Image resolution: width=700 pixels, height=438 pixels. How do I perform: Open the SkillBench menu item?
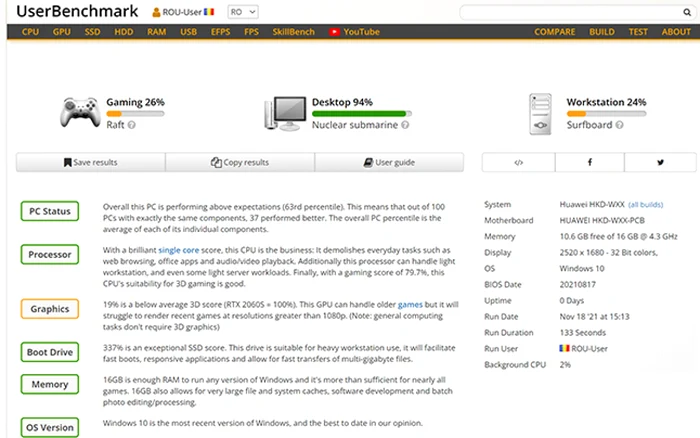(x=293, y=32)
